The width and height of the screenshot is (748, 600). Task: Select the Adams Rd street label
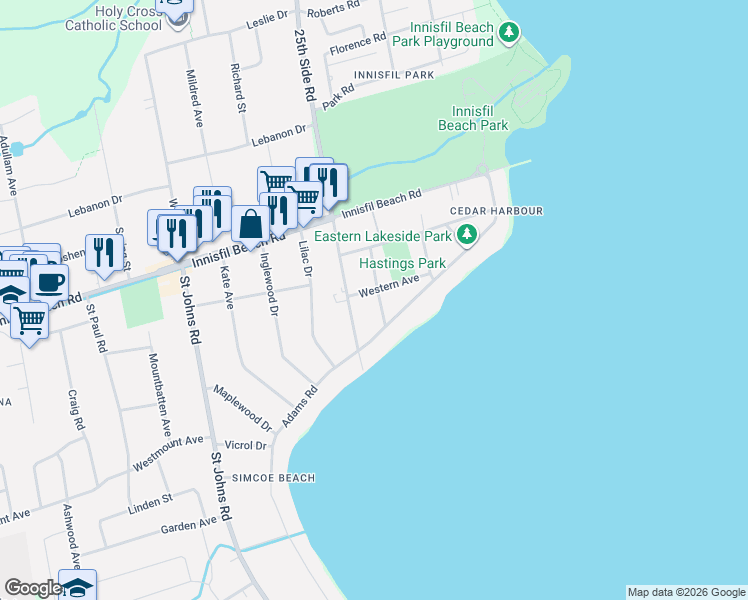[300, 406]
